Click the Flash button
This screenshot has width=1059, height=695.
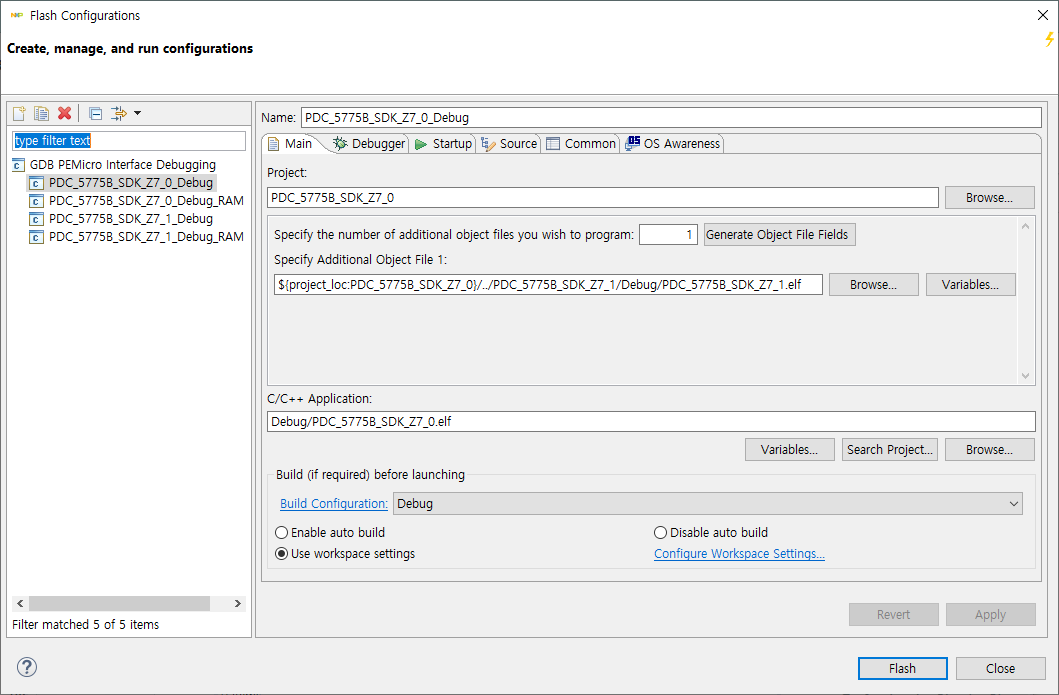(902, 668)
